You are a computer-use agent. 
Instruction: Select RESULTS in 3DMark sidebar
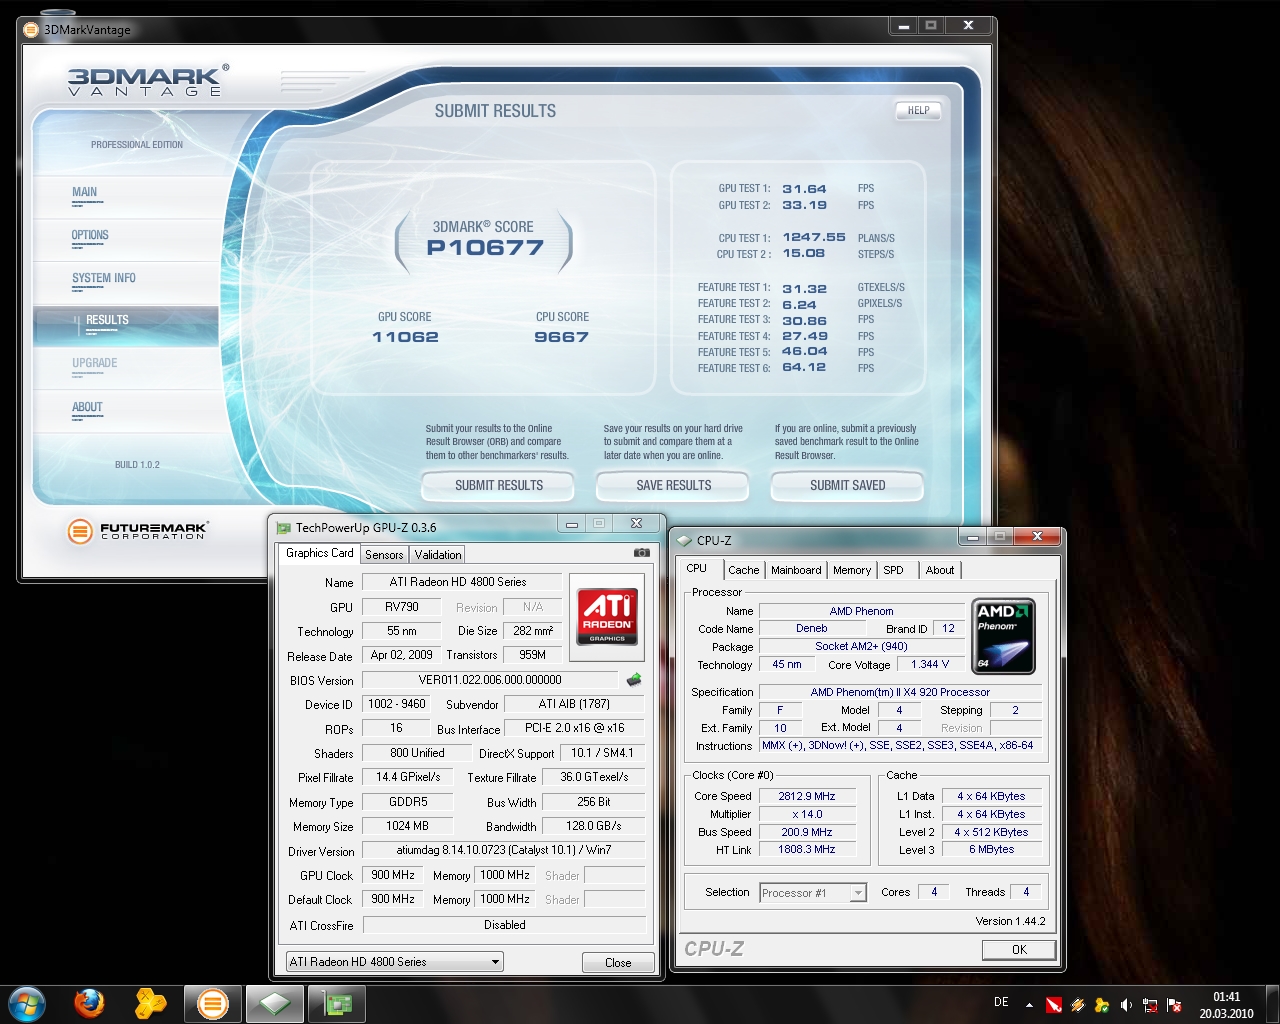(x=126, y=324)
